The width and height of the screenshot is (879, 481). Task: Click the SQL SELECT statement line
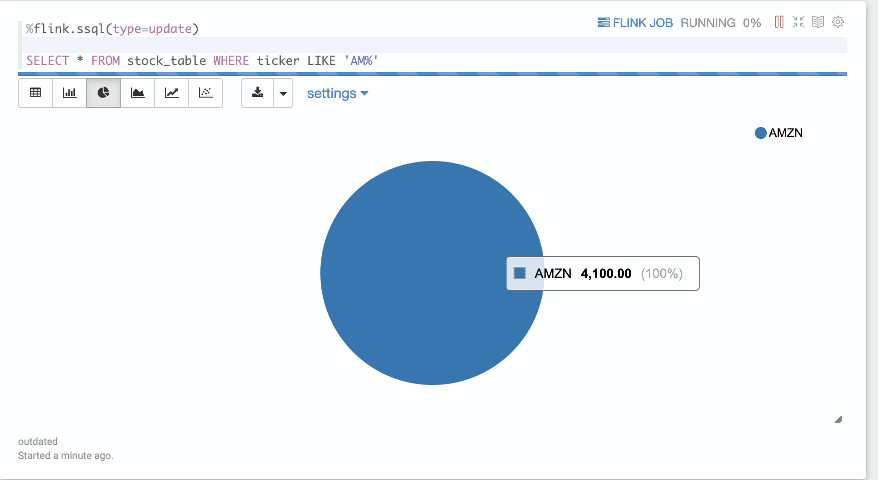click(x=202, y=61)
